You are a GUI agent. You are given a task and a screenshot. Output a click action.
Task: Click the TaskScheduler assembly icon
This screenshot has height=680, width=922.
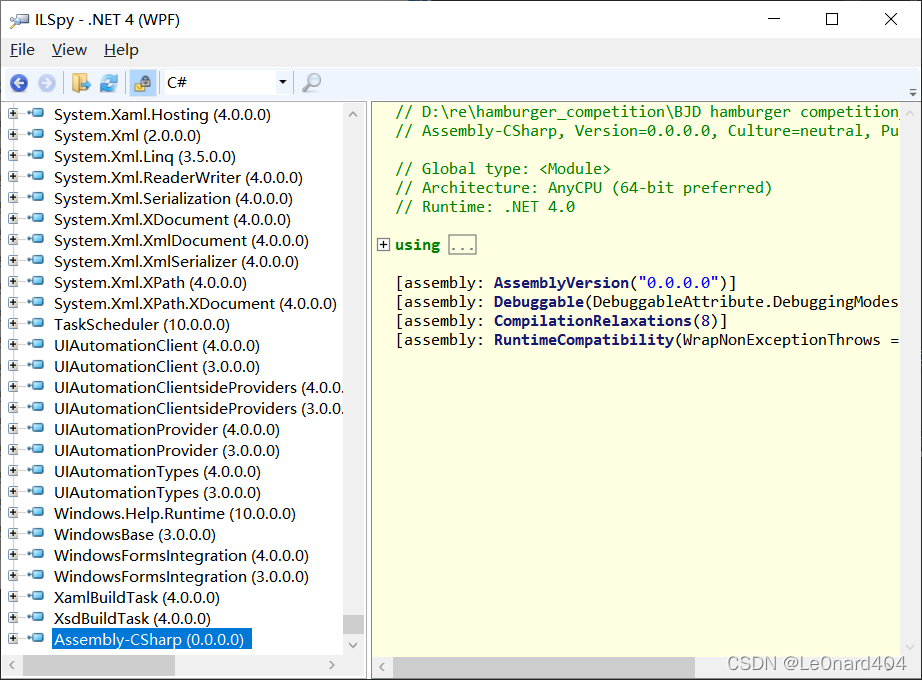click(36, 323)
